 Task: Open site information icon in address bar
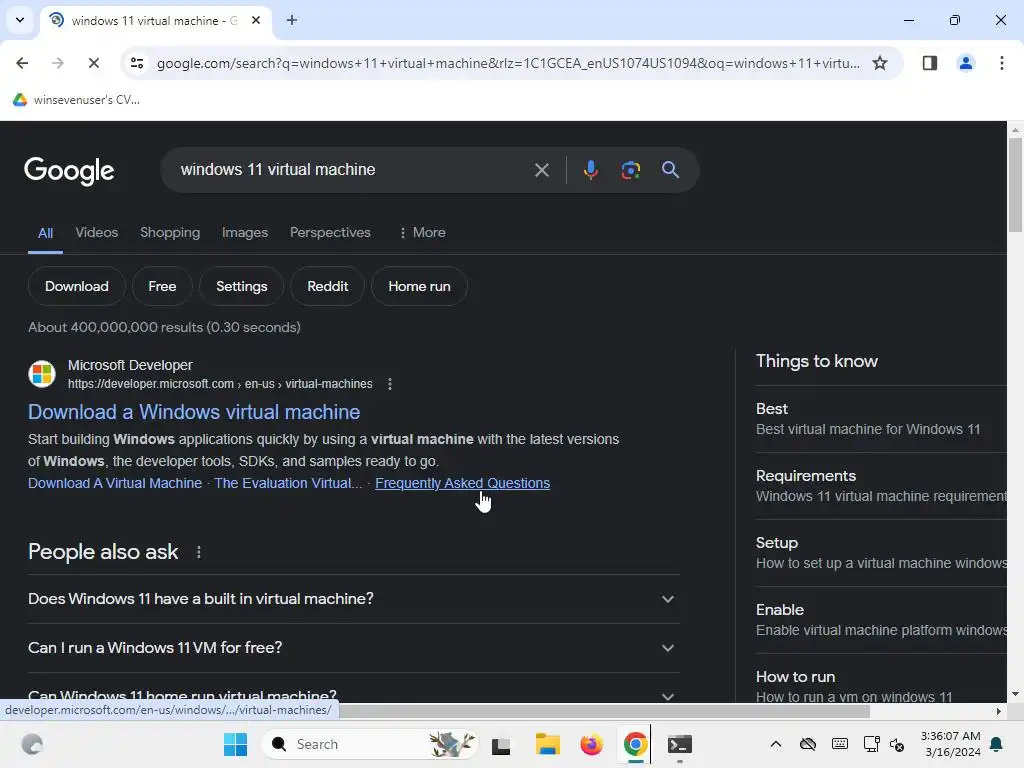point(136,63)
